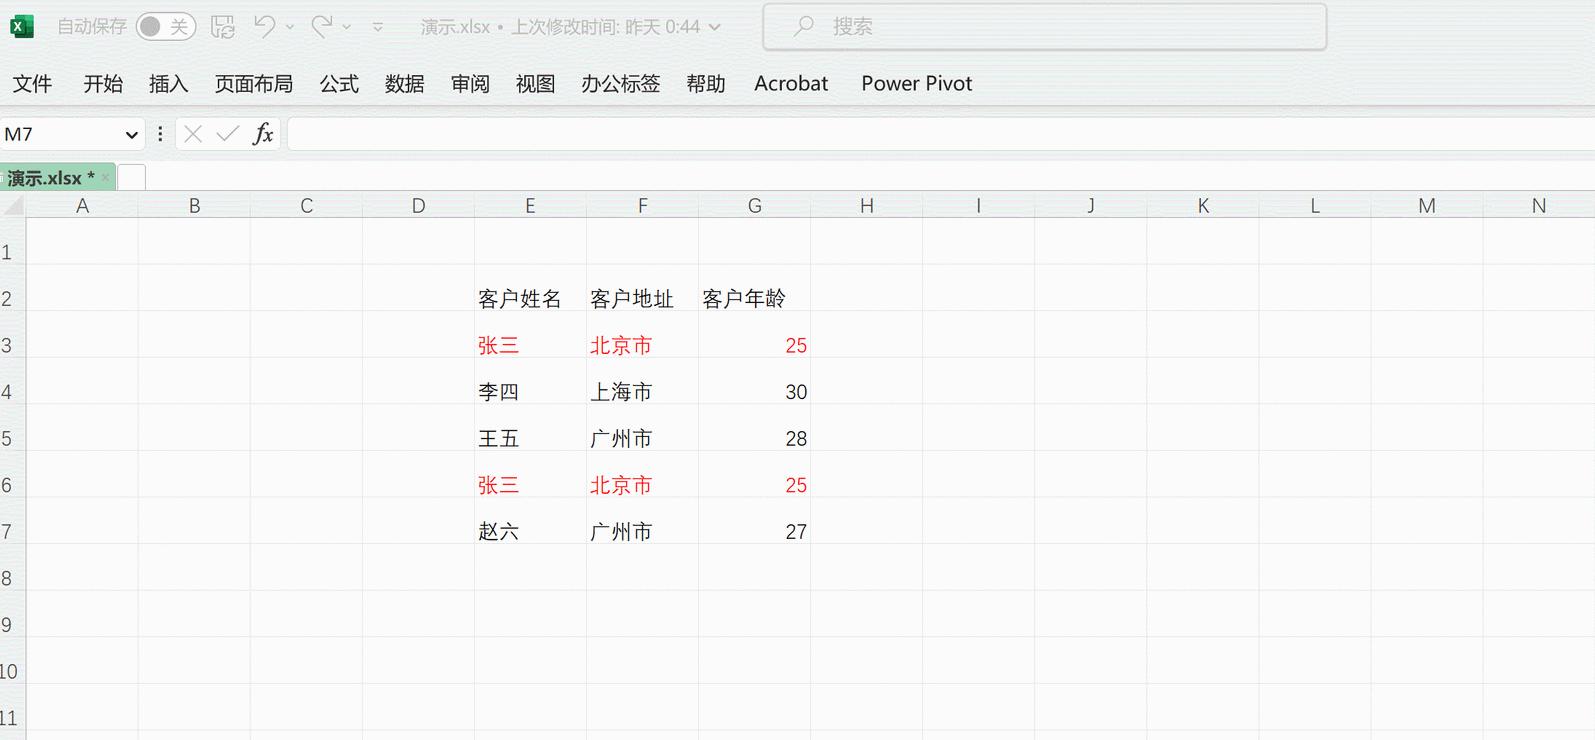The height and width of the screenshot is (740, 1595).
Task: Click the Enter checkmark formula icon
Action: [228, 134]
